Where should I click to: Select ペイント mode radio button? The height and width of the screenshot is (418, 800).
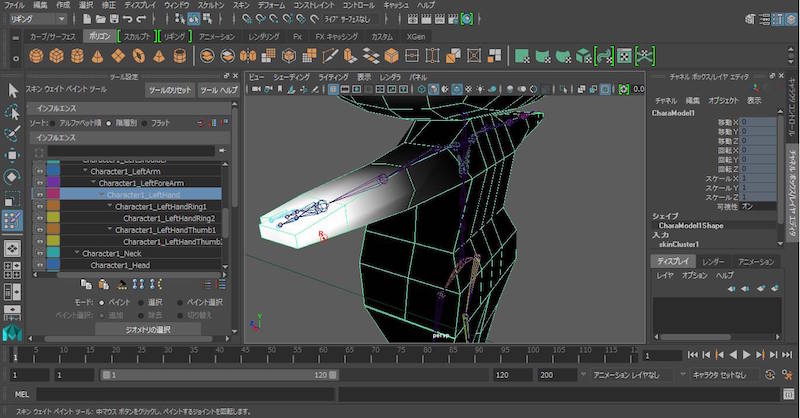(102, 301)
